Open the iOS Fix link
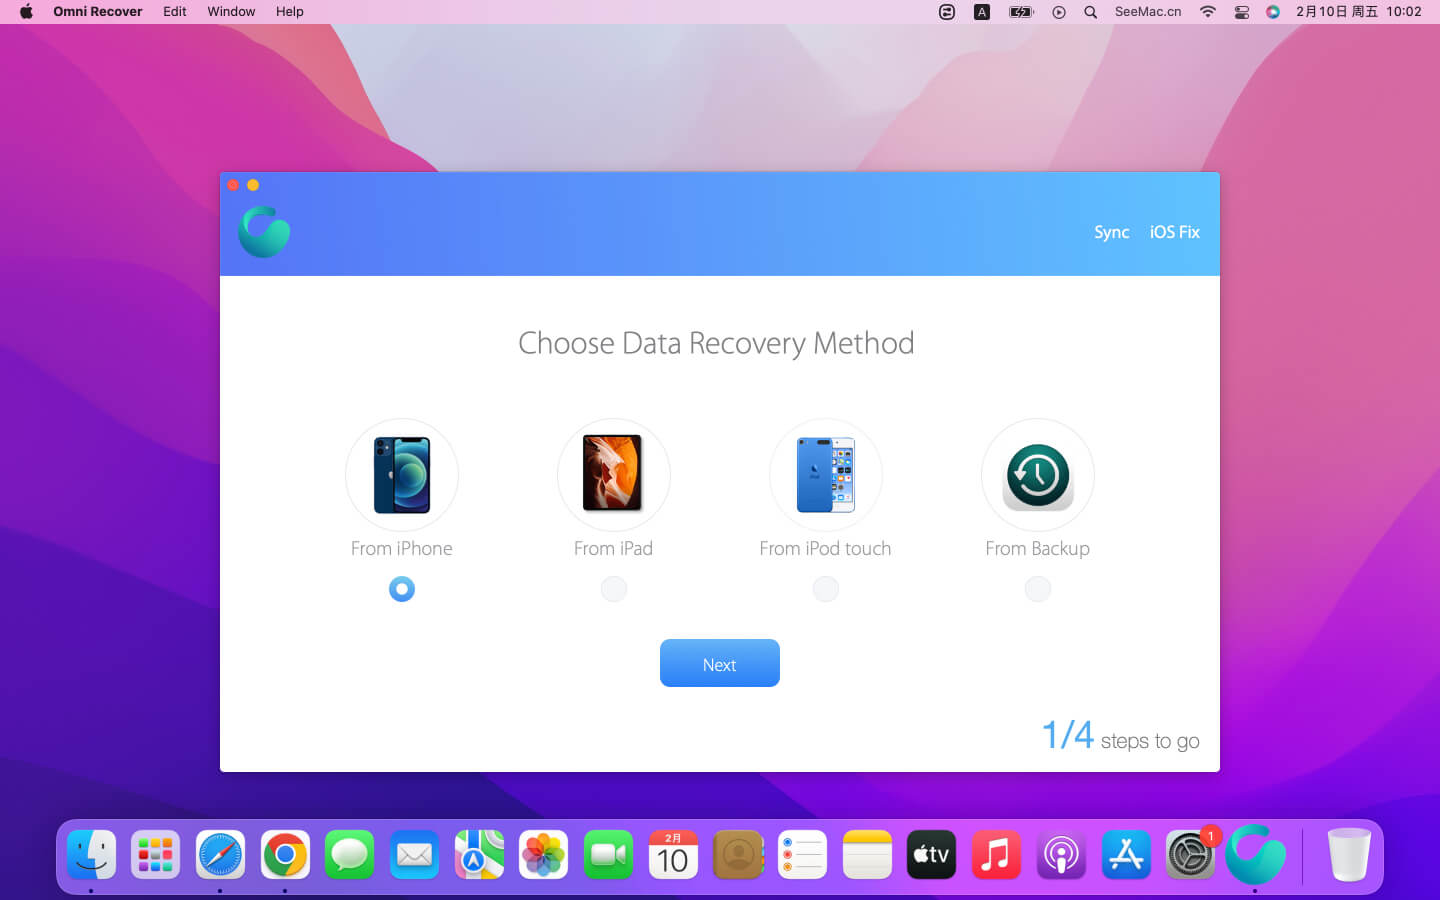The width and height of the screenshot is (1440, 900). click(x=1174, y=232)
